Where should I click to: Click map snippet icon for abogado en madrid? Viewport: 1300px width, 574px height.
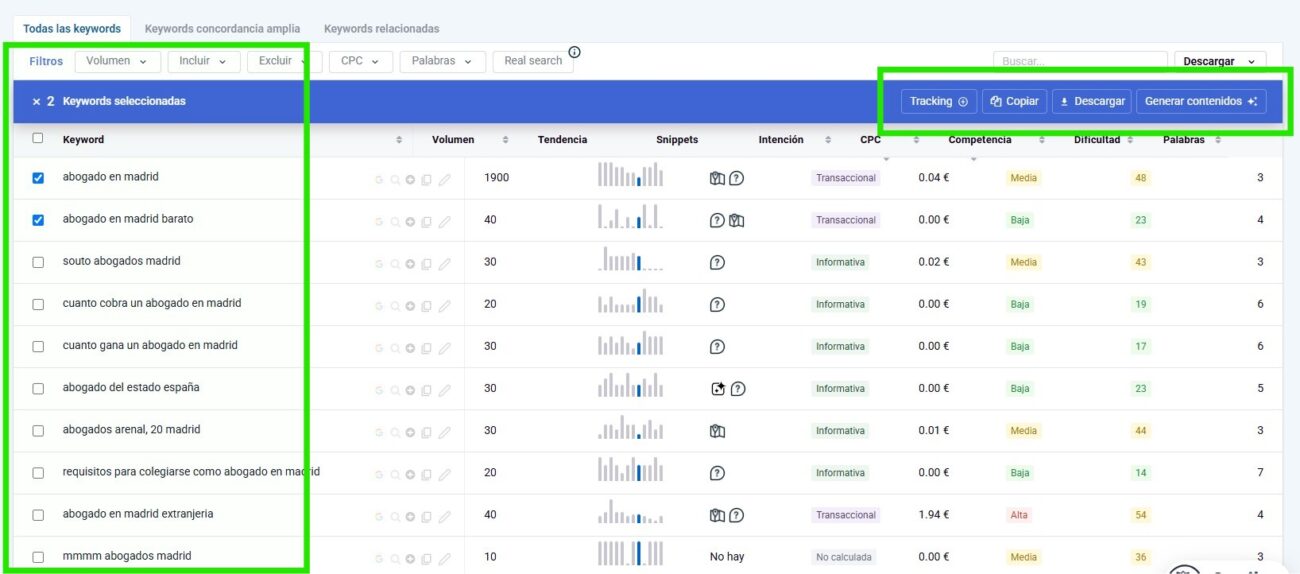pyautogui.click(x=717, y=178)
